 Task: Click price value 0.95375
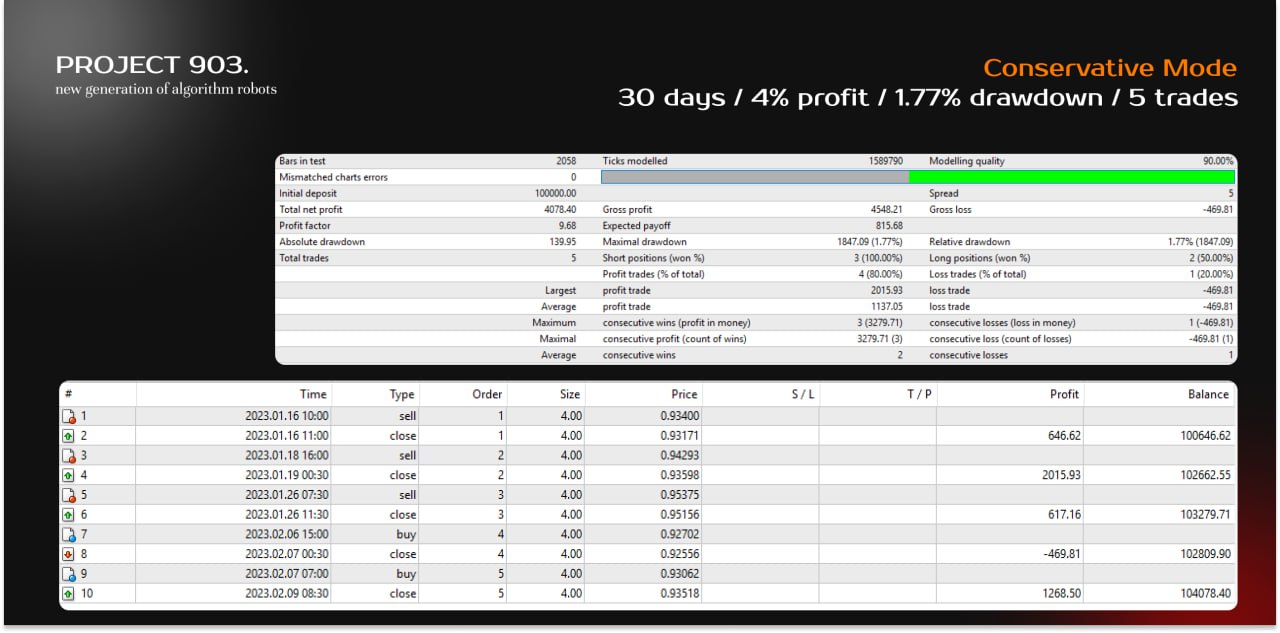click(680, 495)
